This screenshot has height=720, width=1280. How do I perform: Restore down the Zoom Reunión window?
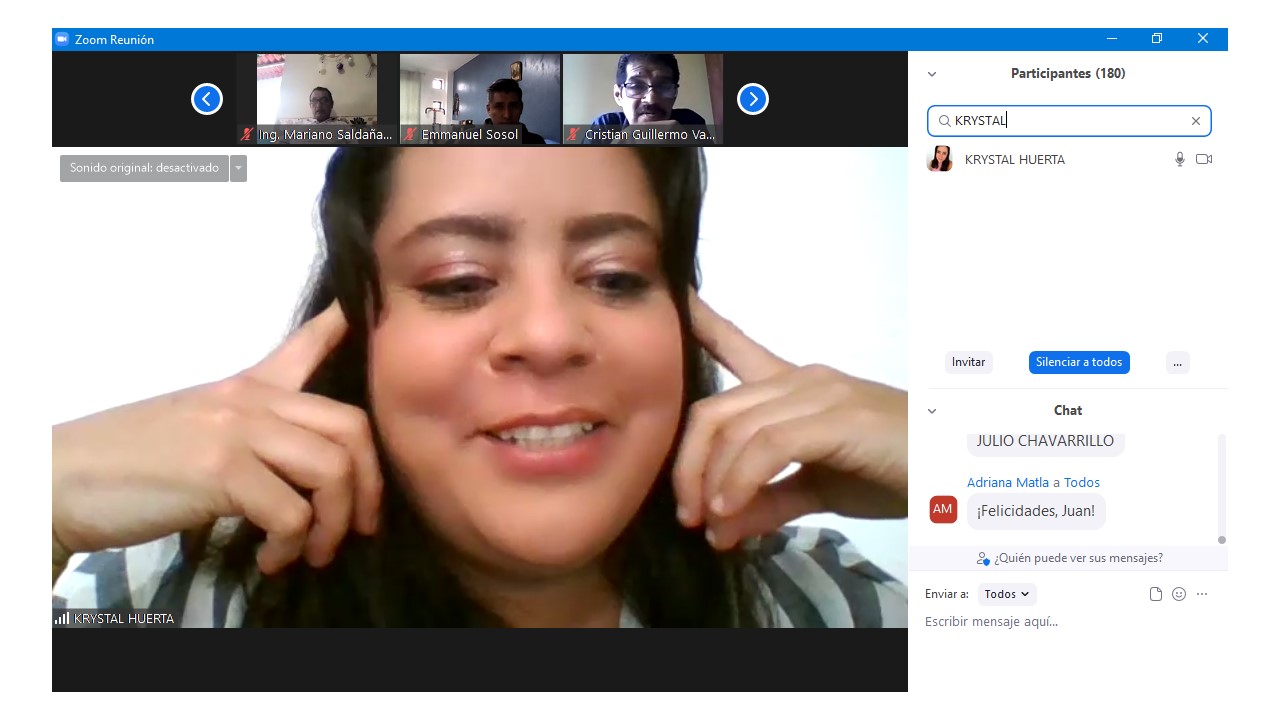[x=1157, y=39]
